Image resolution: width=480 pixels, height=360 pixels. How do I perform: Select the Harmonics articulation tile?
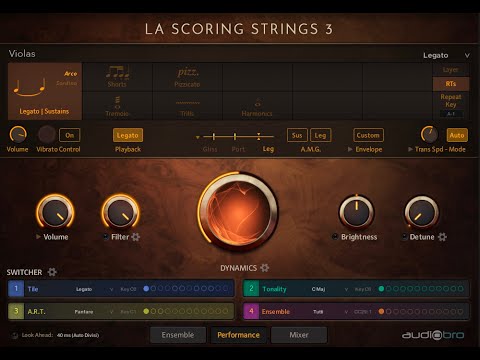click(x=257, y=106)
